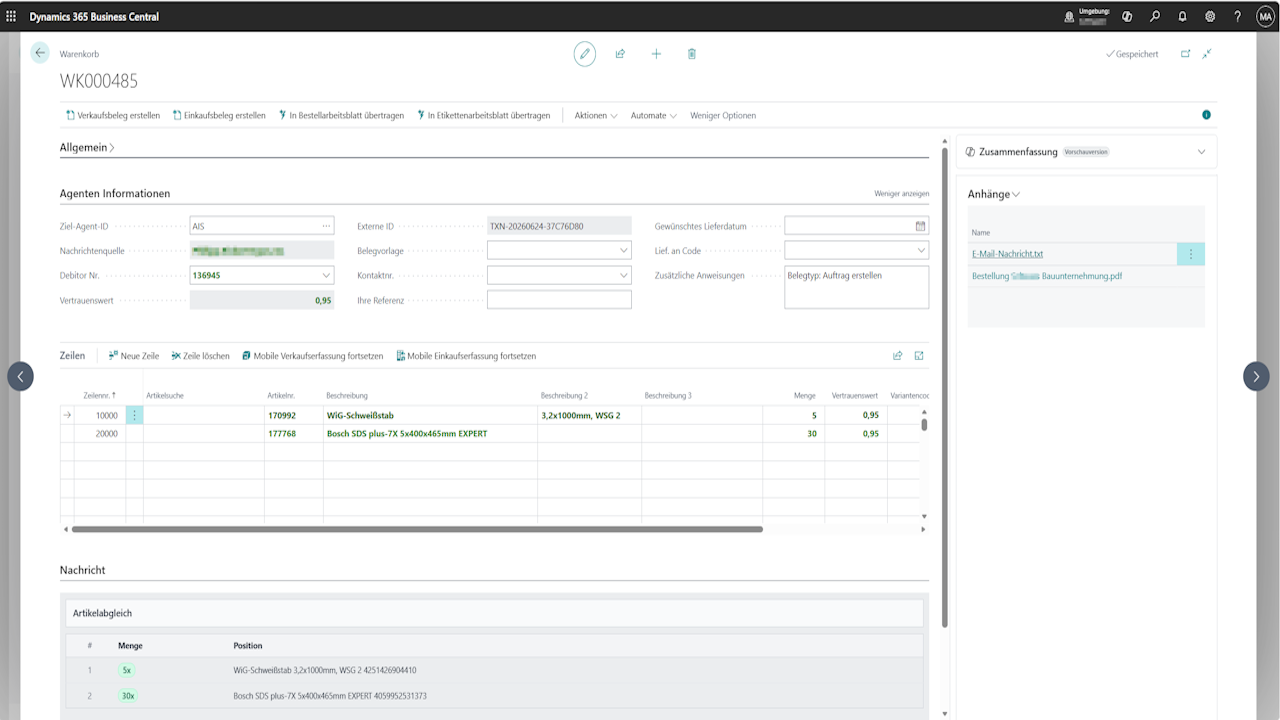Click the Warenkorb breadcrumb label
The height and width of the screenshot is (720, 1280).
[x=79, y=54]
